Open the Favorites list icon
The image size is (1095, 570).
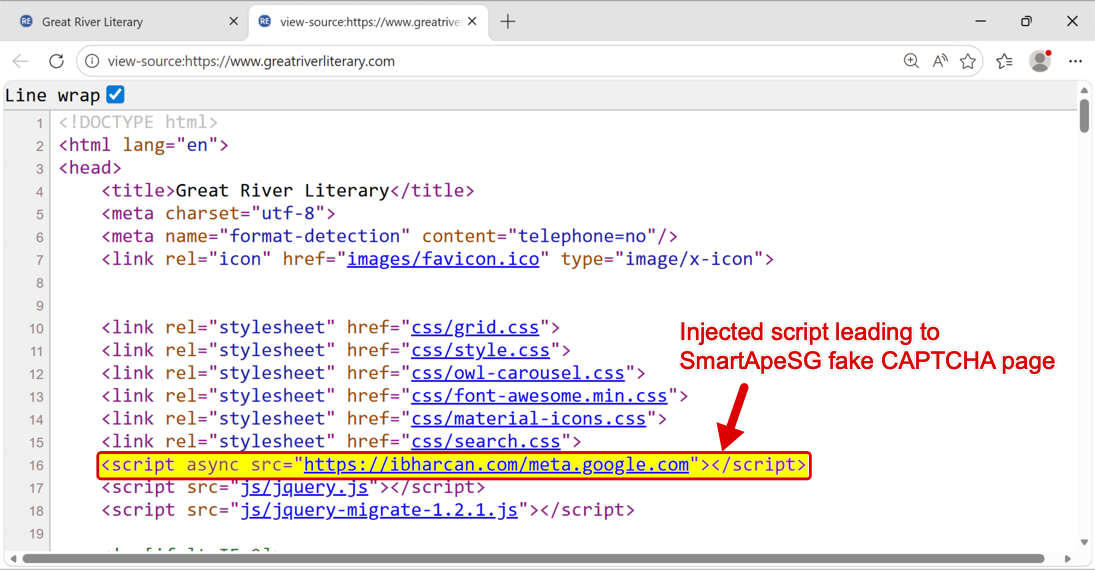[1005, 61]
